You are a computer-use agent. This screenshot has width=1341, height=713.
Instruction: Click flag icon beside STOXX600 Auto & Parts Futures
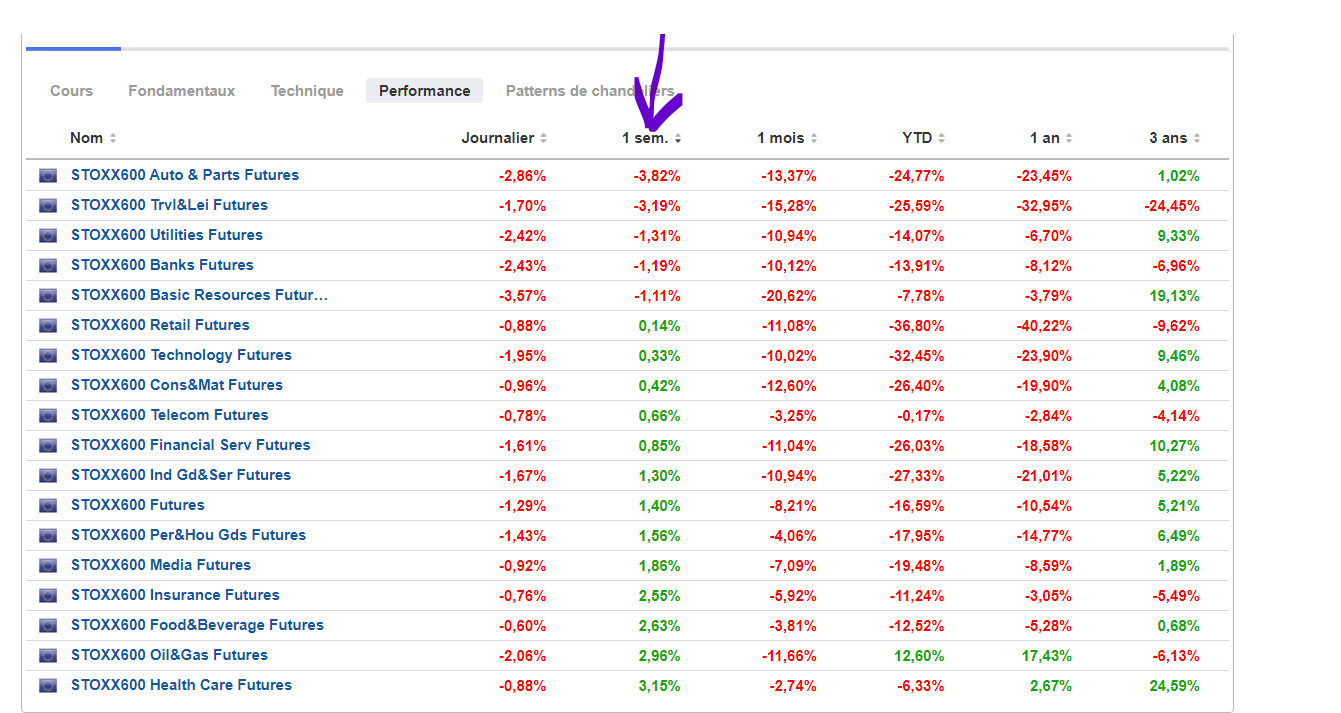pos(48,175)
